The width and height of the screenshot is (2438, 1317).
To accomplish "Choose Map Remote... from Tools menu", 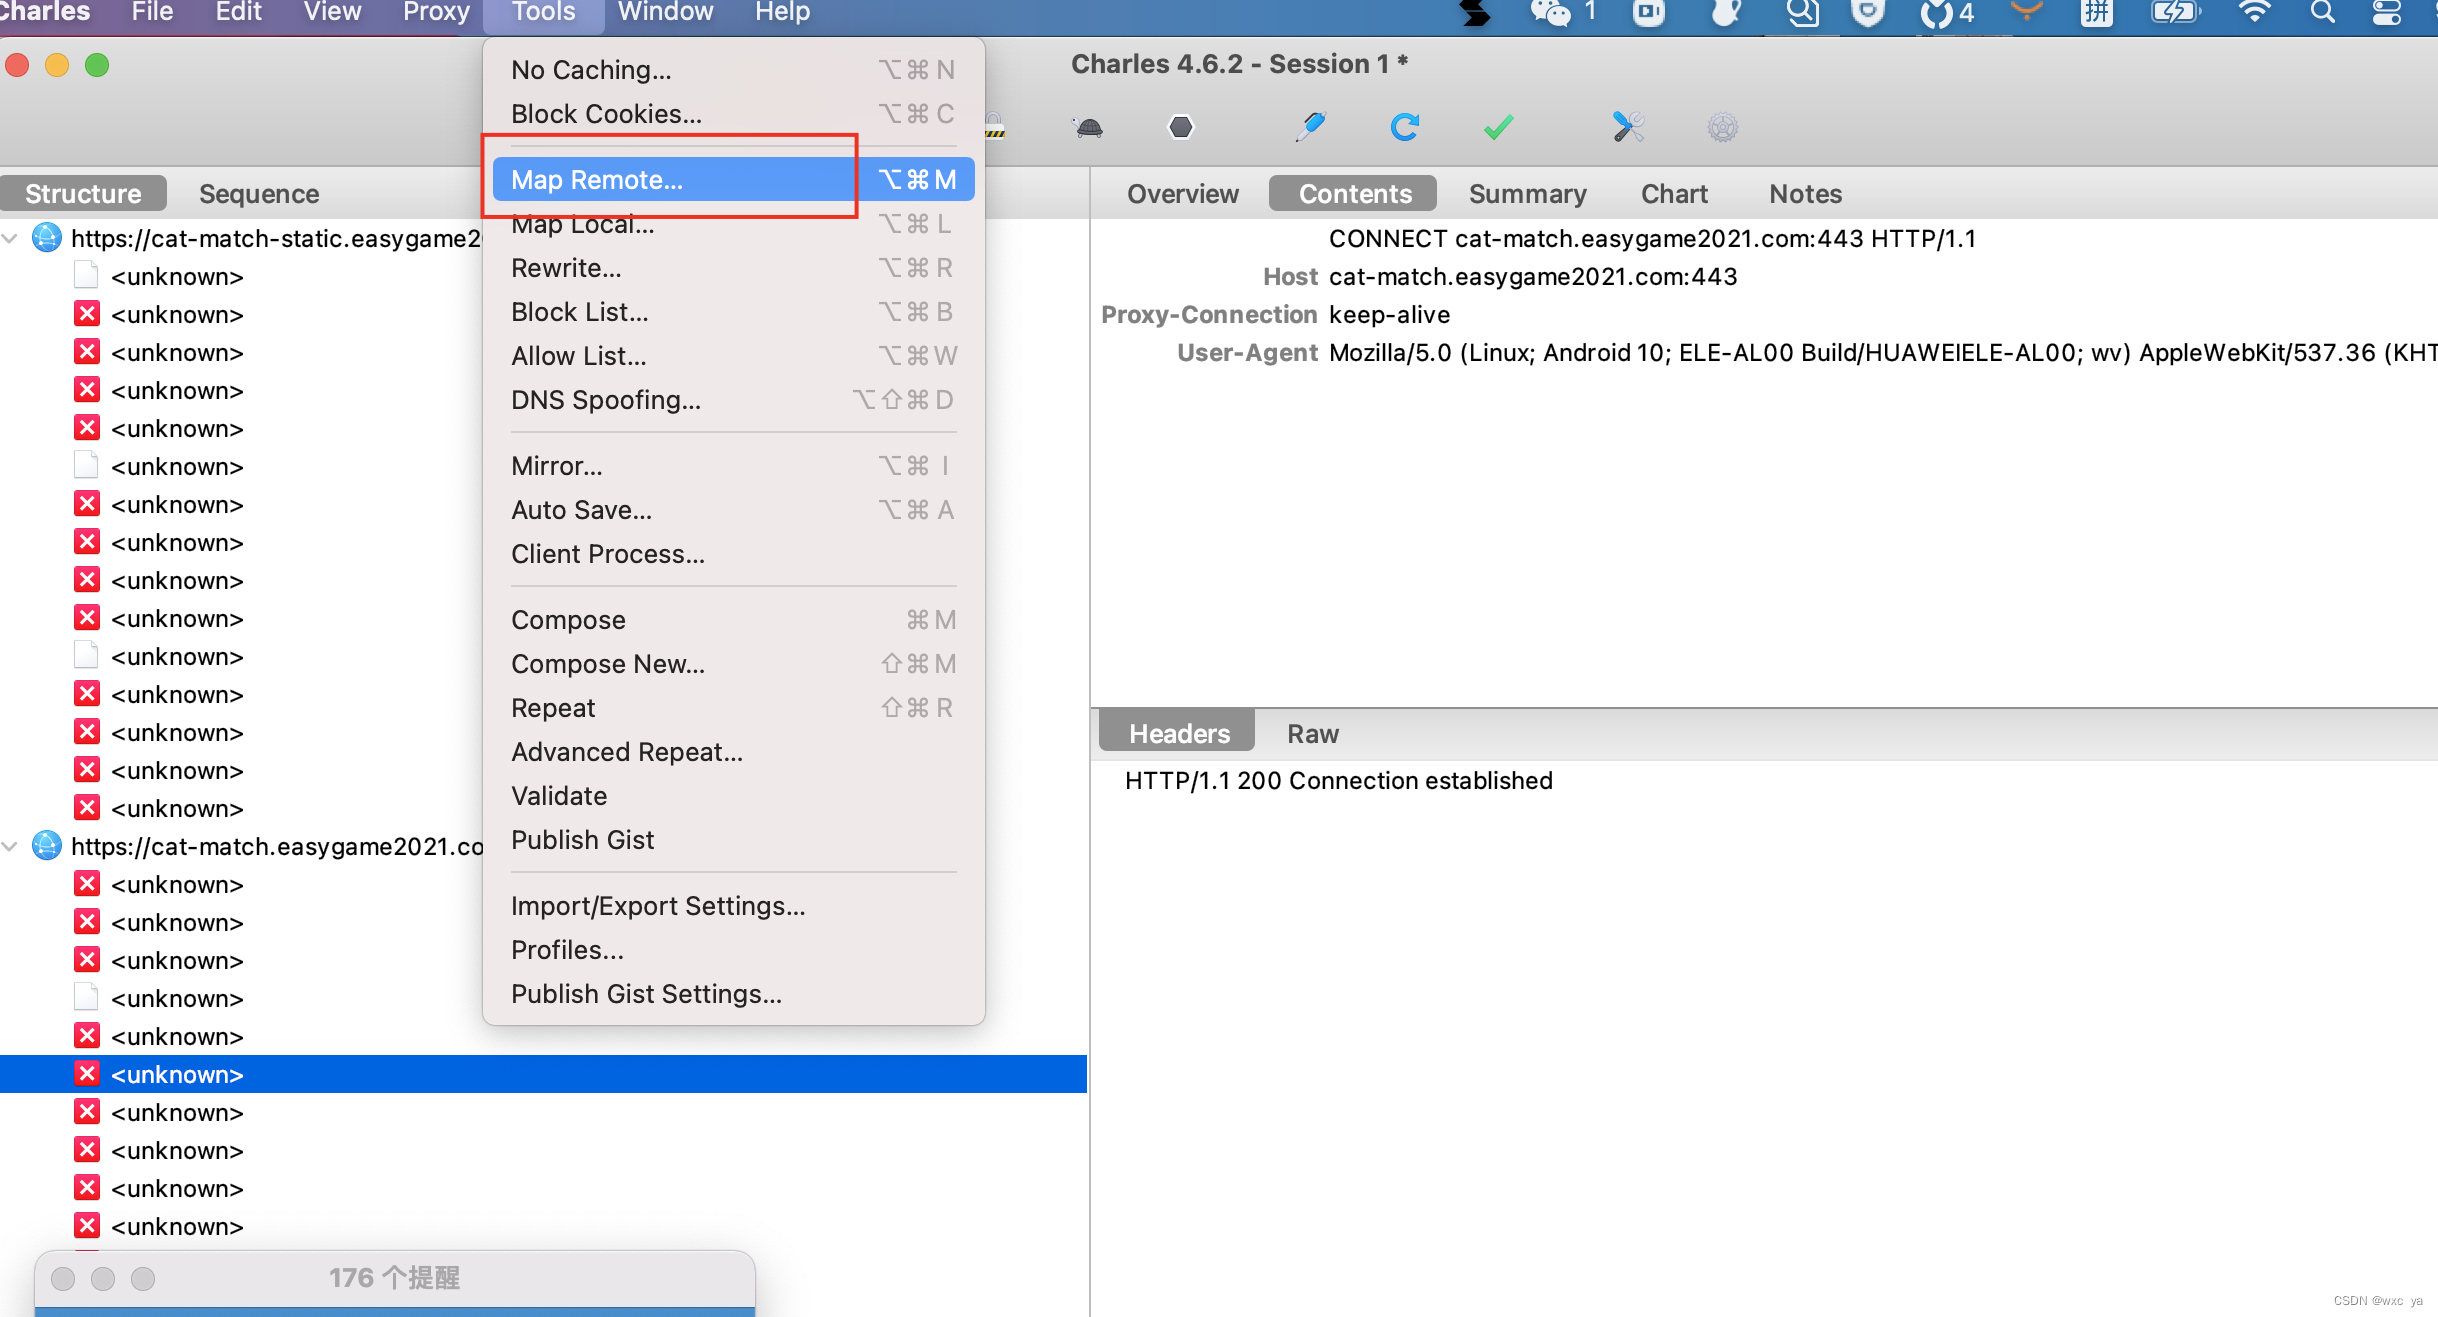I will point(733,180).
